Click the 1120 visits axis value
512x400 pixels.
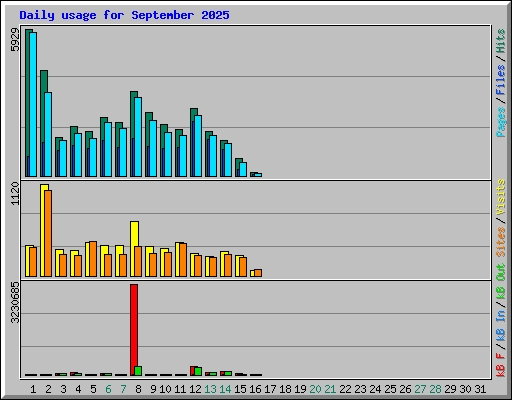tap(15, 194)
